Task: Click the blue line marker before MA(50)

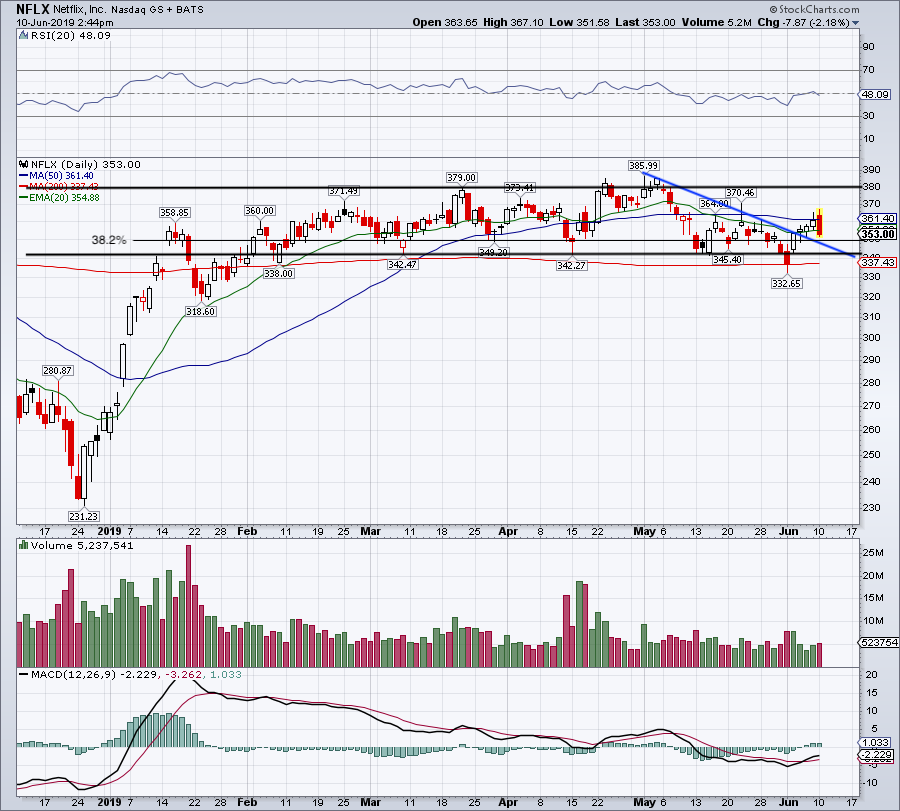Action: tap(24, 176)
